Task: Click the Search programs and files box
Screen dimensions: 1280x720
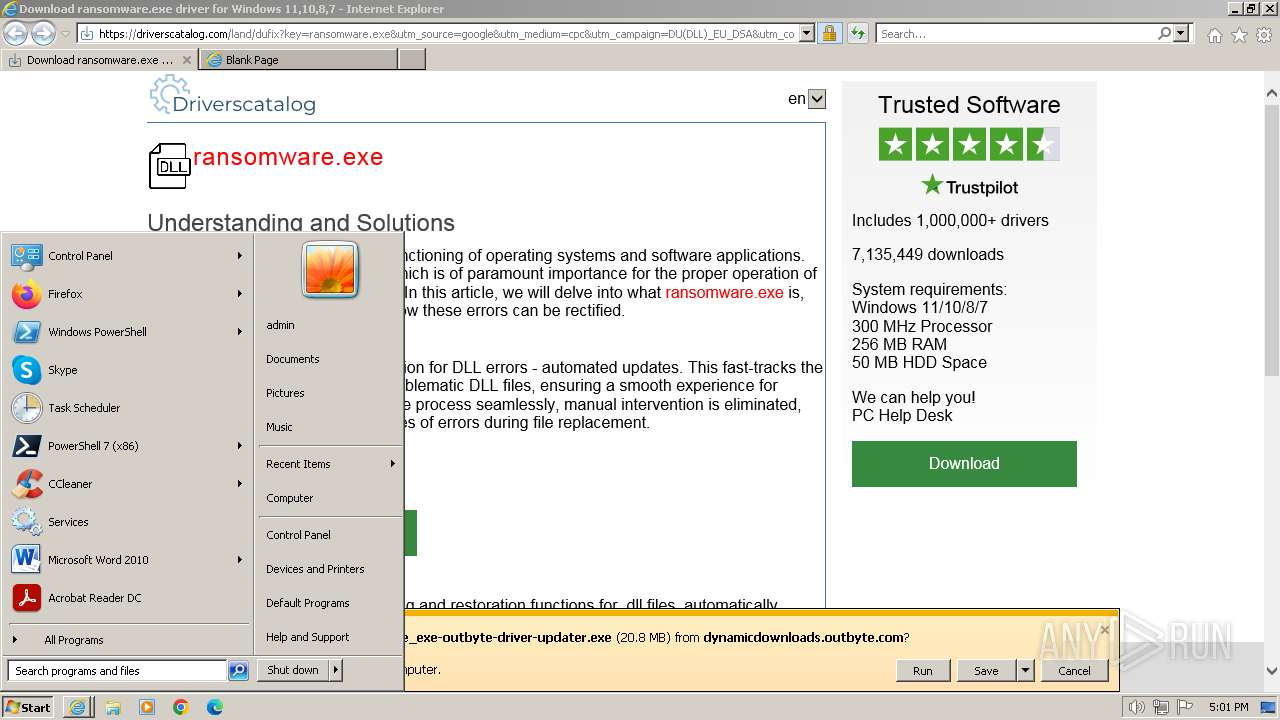Action: pyautogui.click(x=117, y=671)
